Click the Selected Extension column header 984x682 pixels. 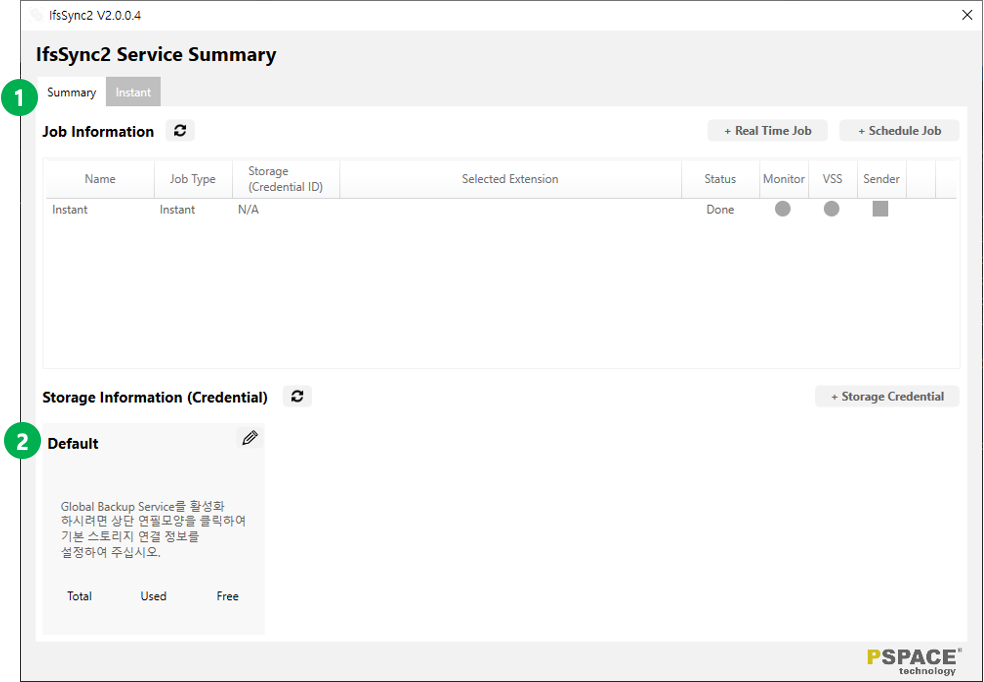click(510, 179)
